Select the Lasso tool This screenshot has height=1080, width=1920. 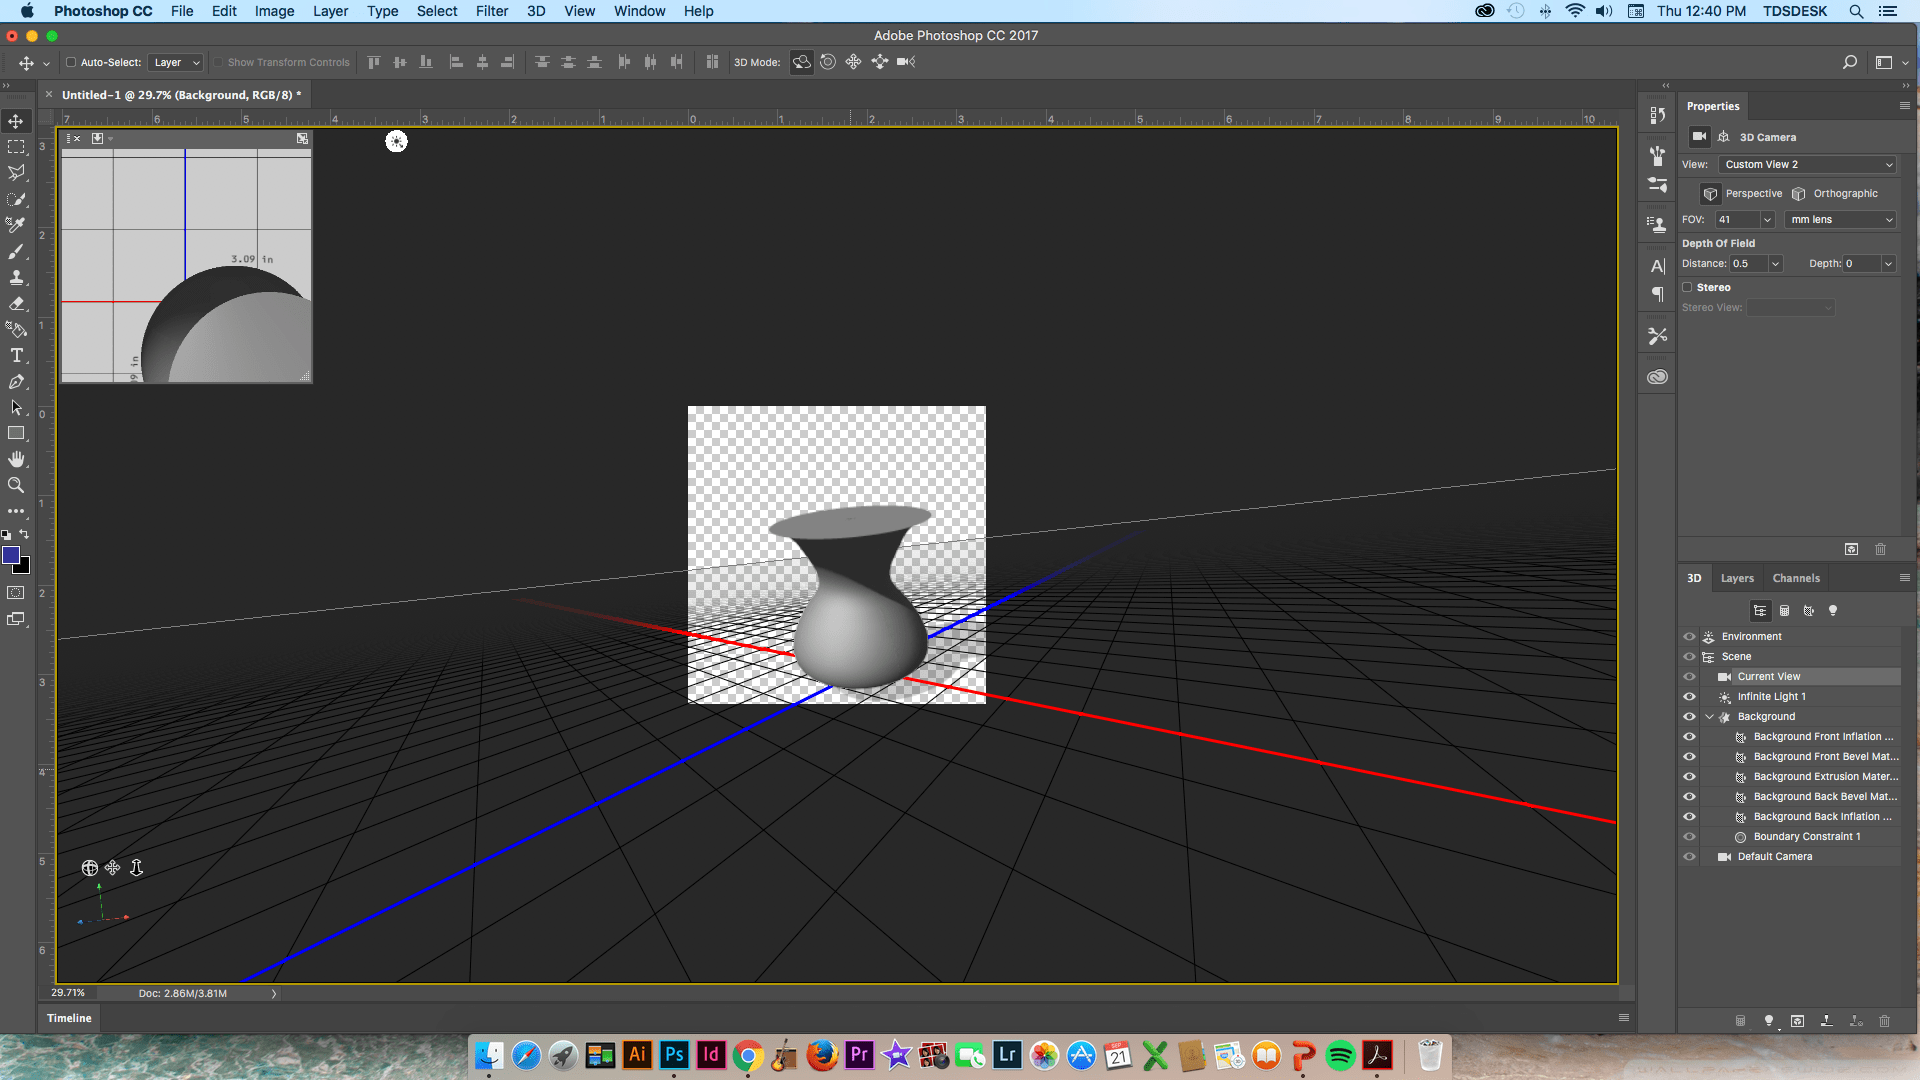coord(17,171)
